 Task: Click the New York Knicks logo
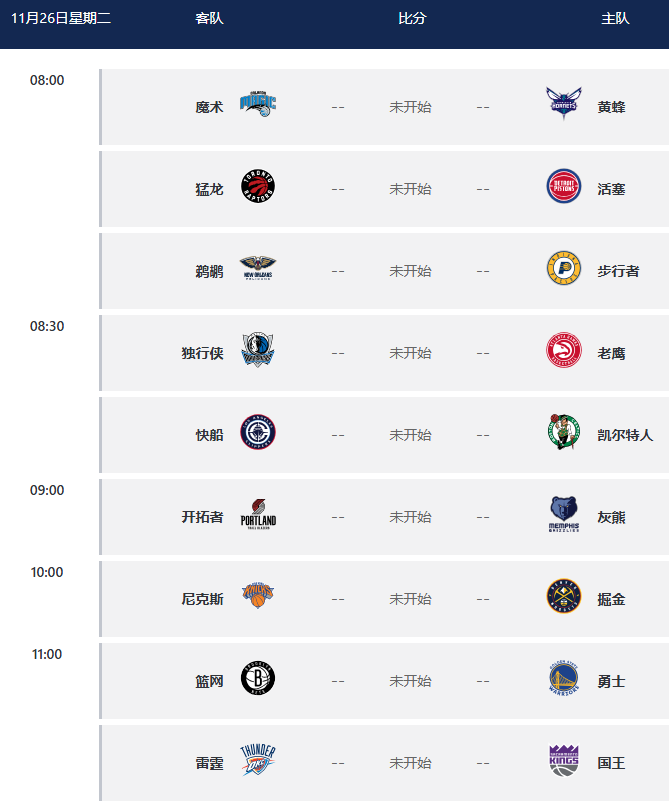coord(258,595)
